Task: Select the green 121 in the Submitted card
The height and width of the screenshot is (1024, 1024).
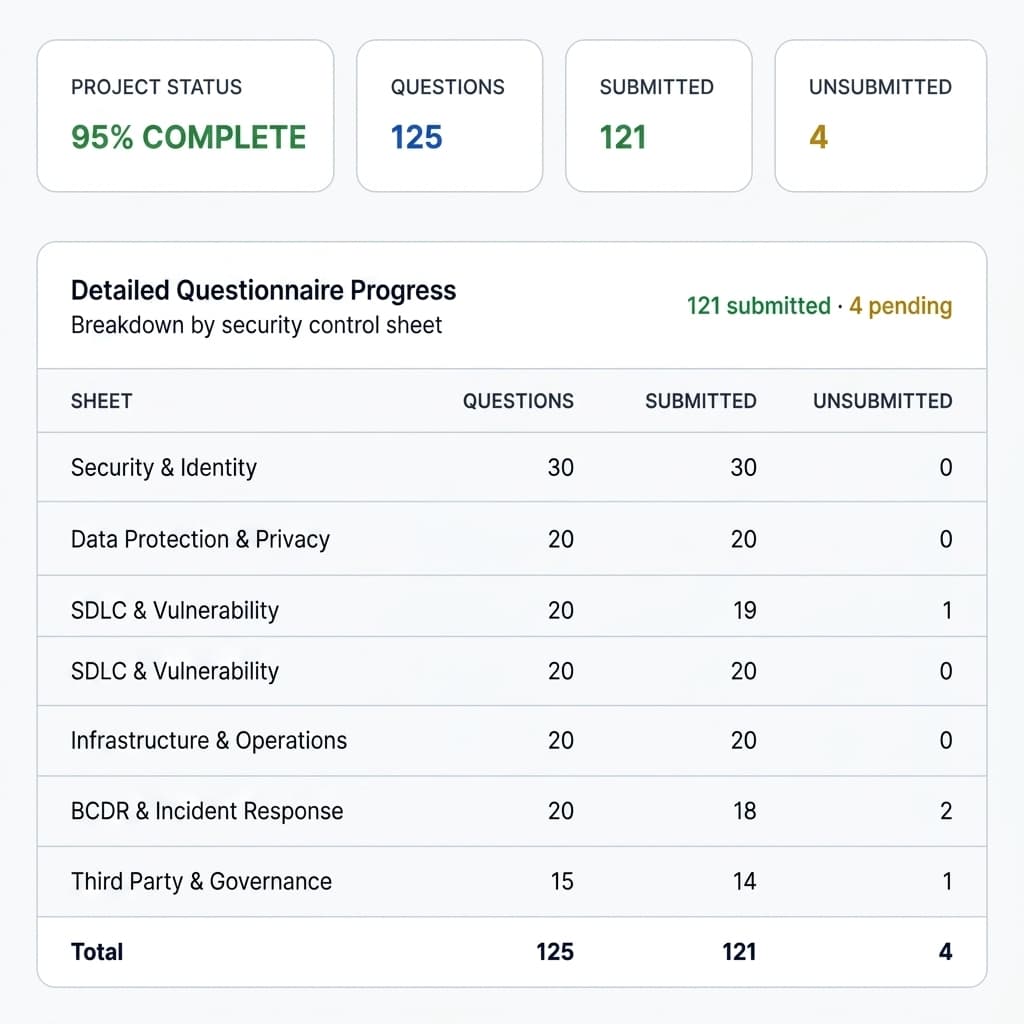Action: click(623, 137)
